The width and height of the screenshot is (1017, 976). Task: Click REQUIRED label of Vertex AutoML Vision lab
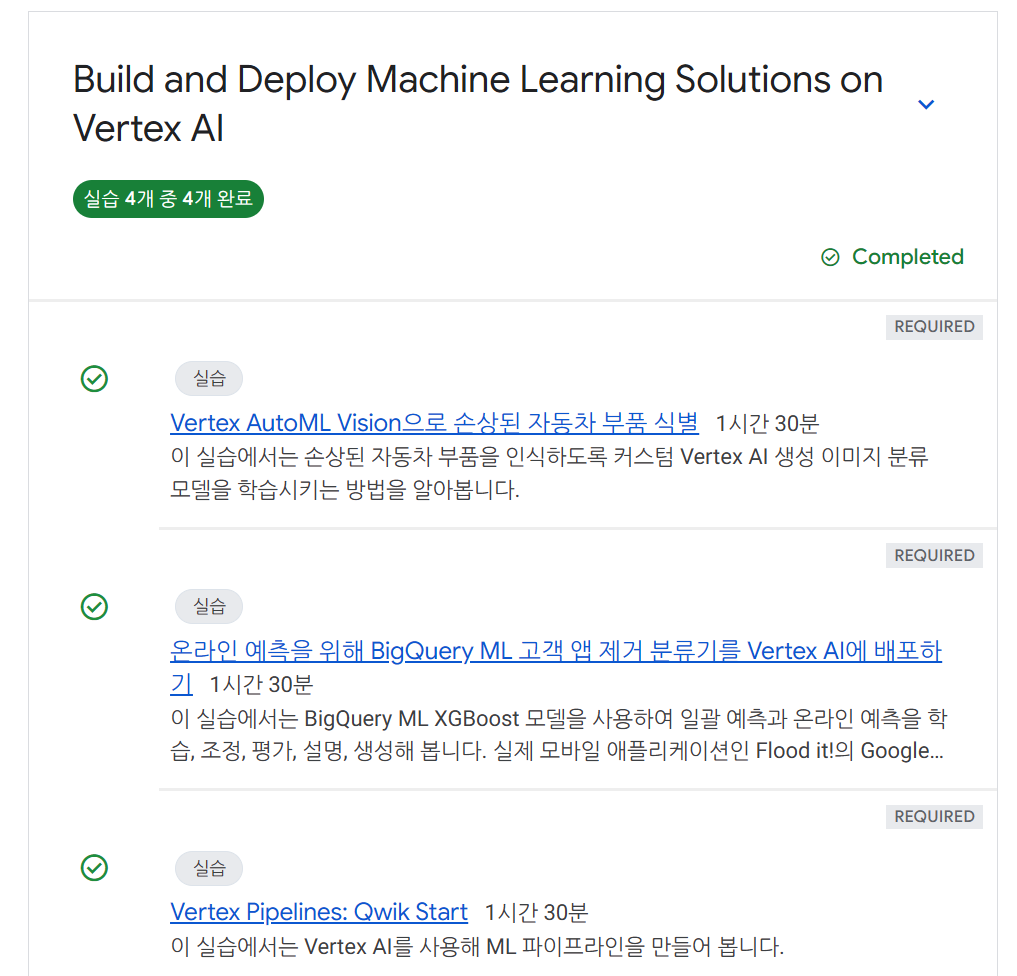pyautogui.click(x=934, y=327)
